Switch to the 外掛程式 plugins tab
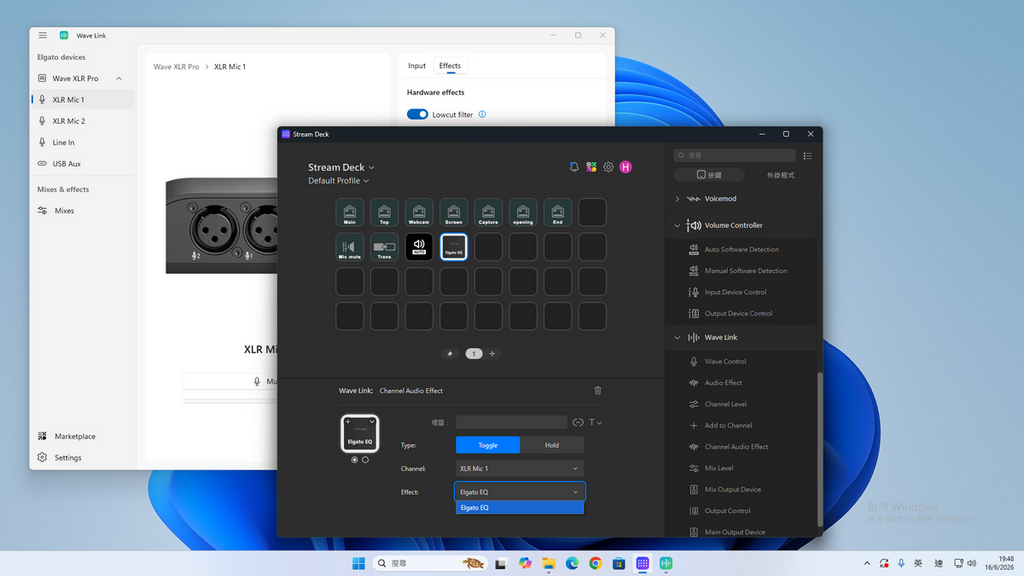Screen dimensions: 1024x576 click(x=780, y=175)
